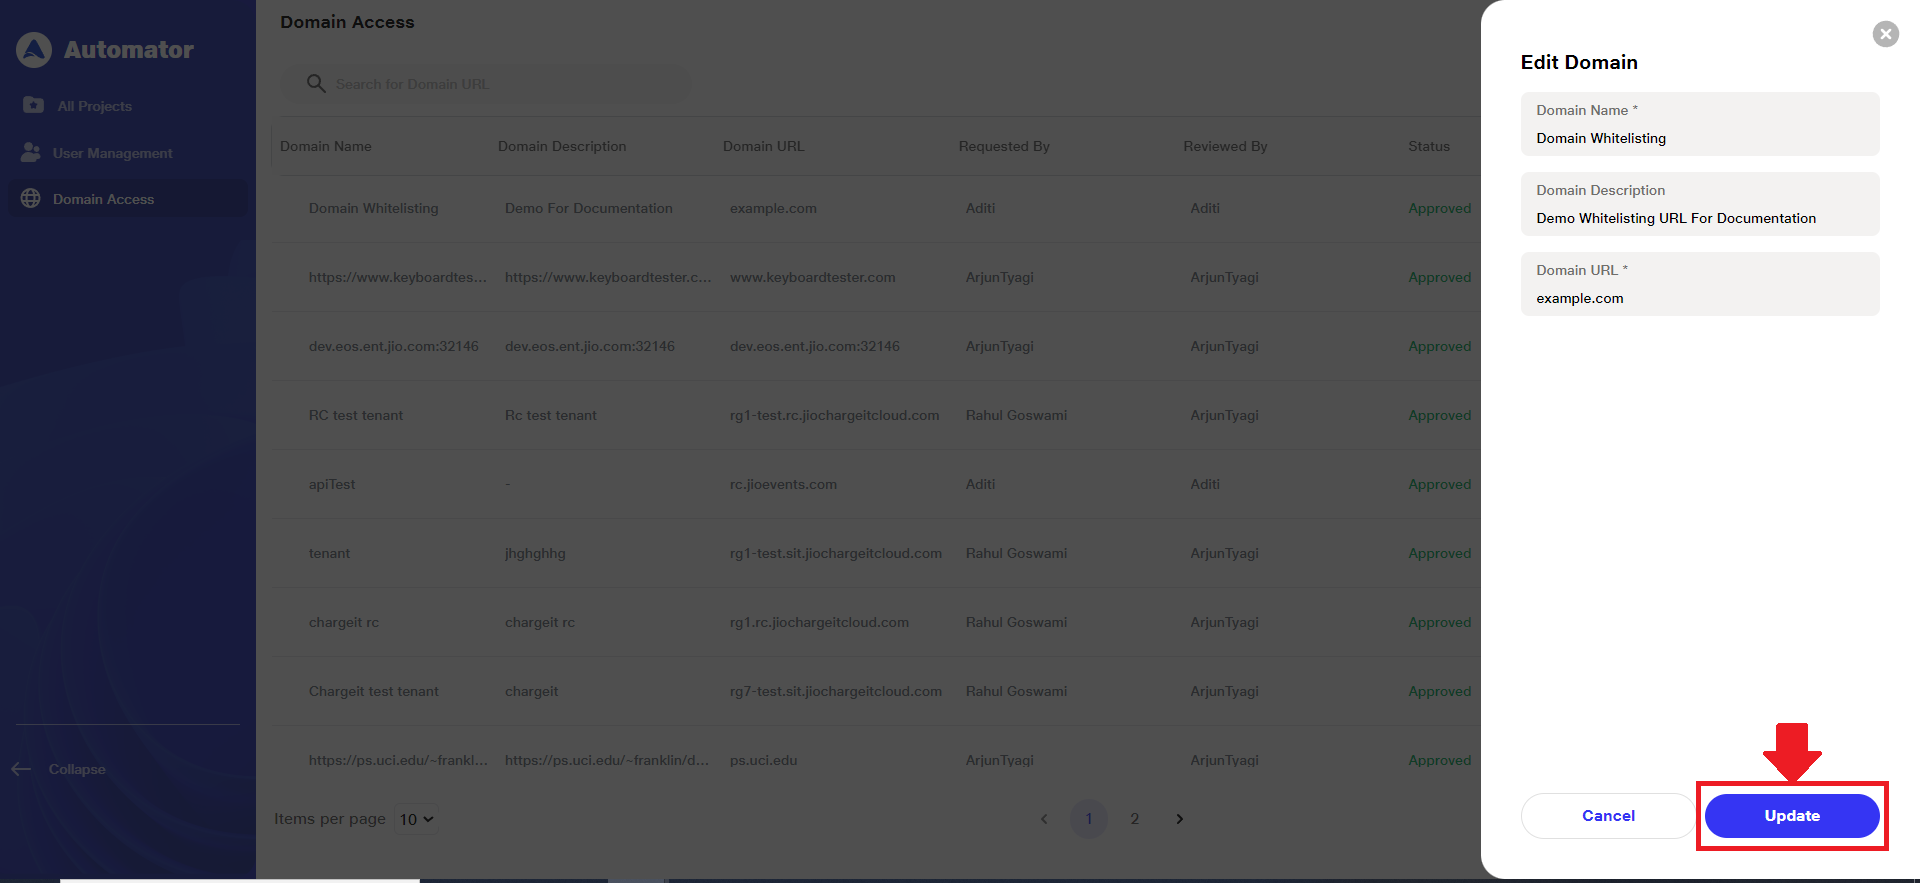This screenshot has height=883, width=1920.
Task: Open the items per page dropdown
Action: pyautogui.click(x=416, y=819)
